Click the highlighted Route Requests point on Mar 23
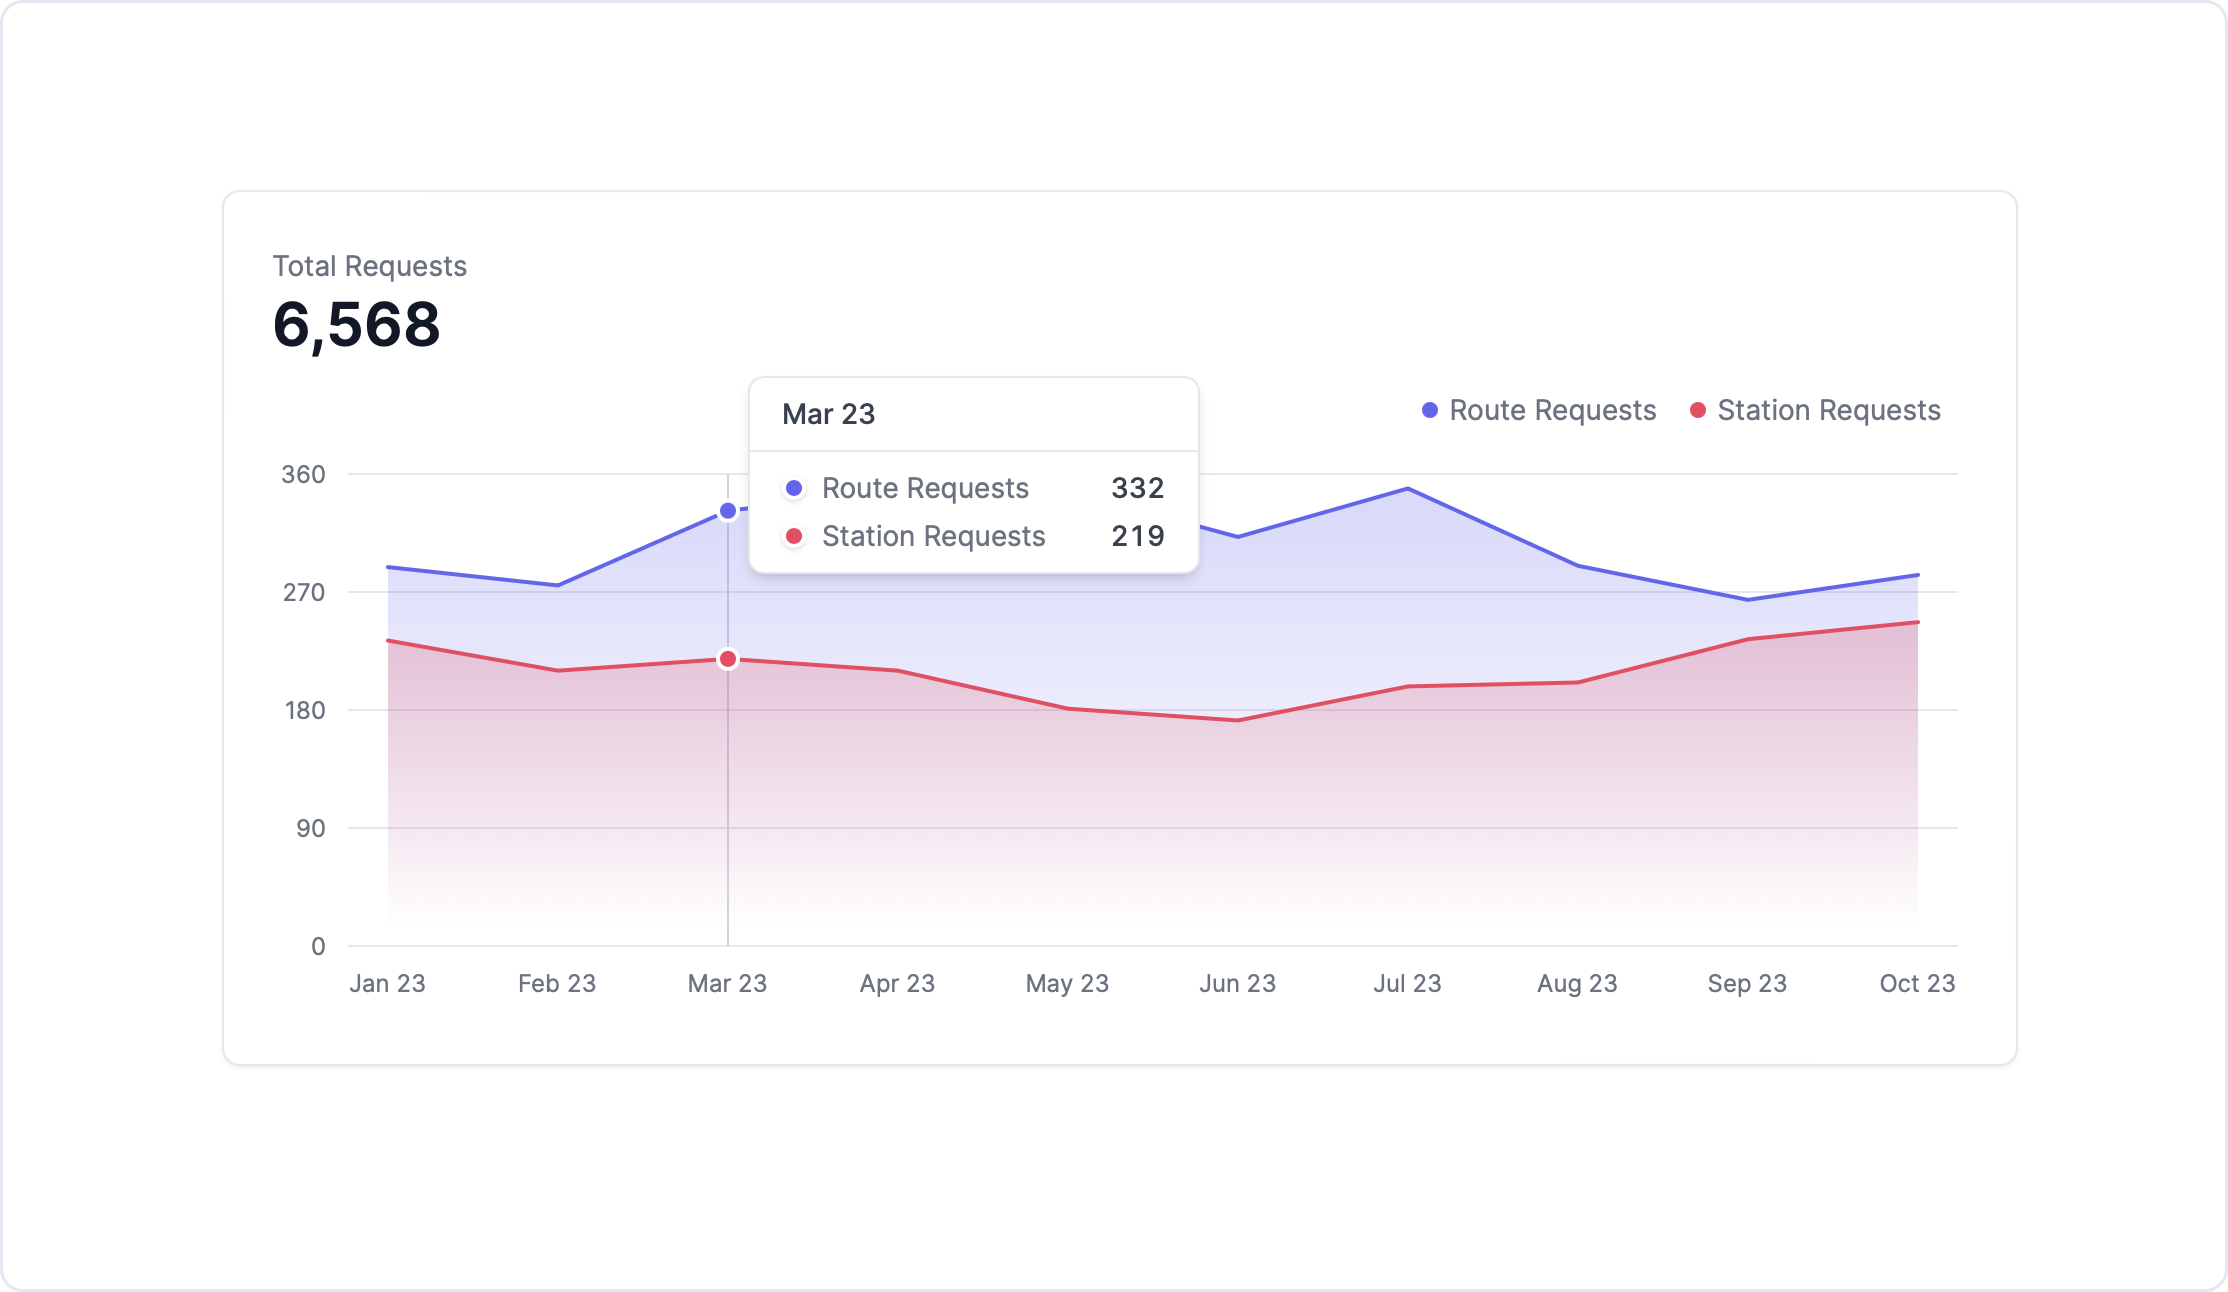2228x1292 pixels. click(728, 511)
